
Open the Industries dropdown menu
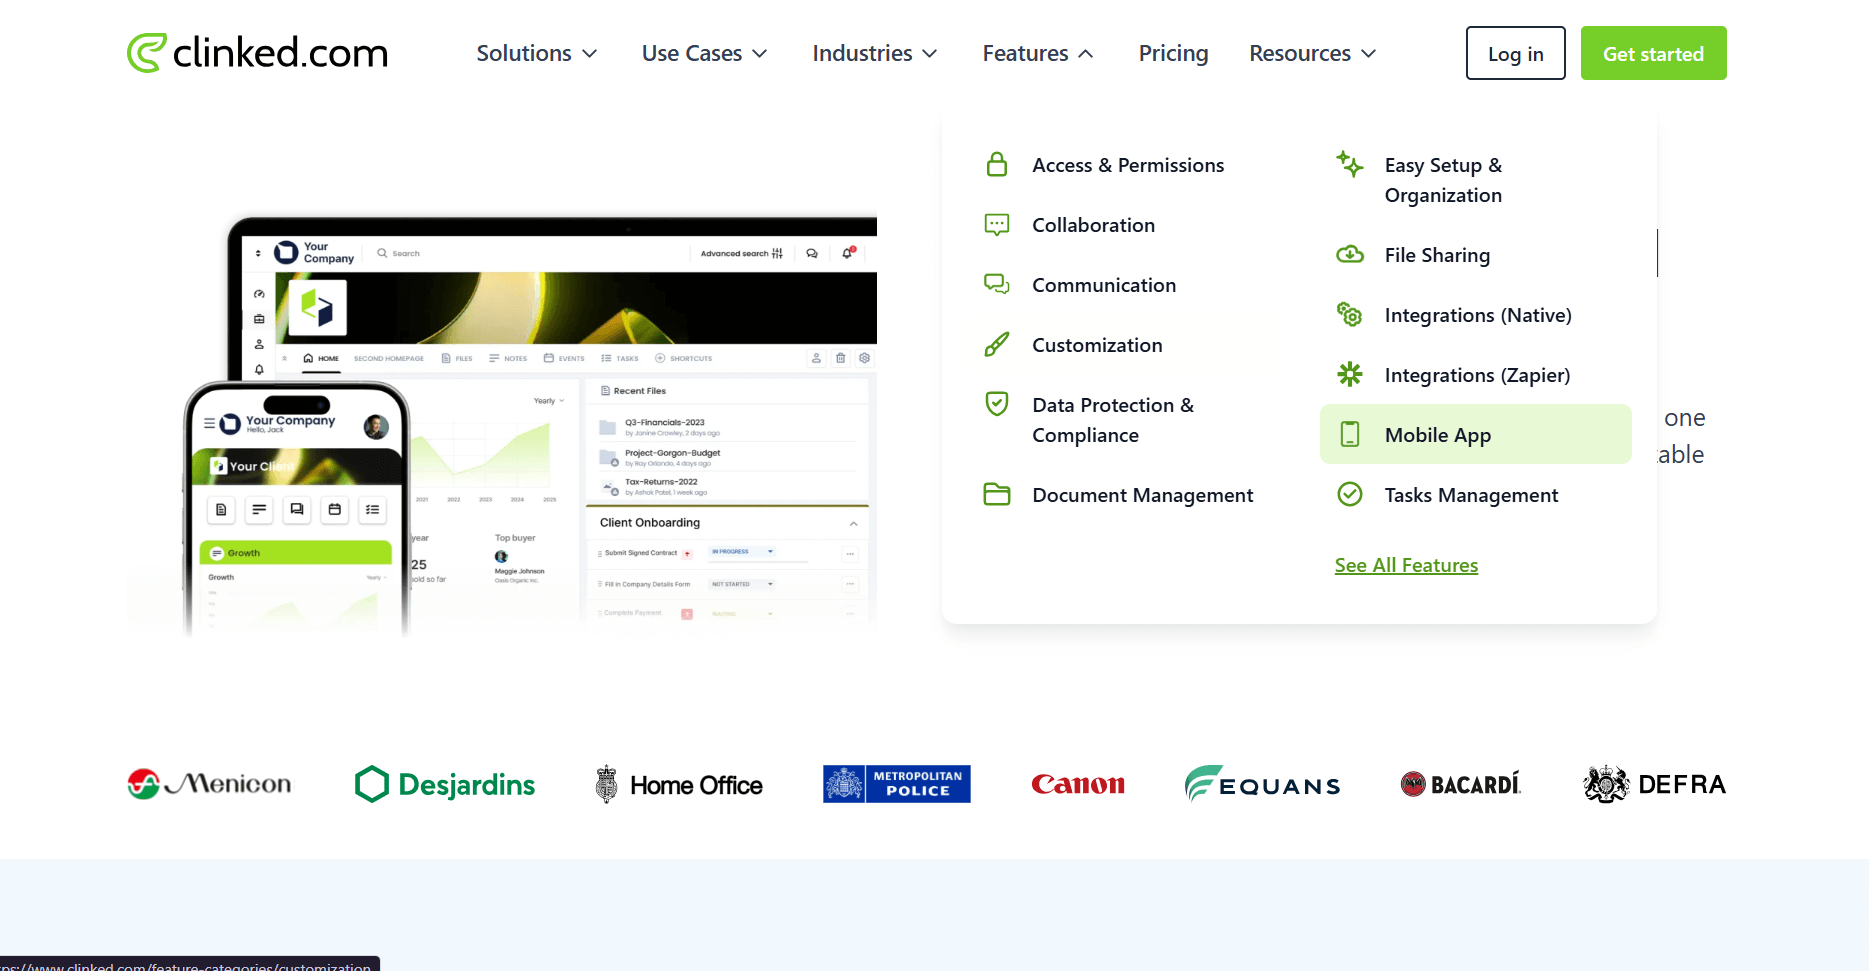coord(875,53)
